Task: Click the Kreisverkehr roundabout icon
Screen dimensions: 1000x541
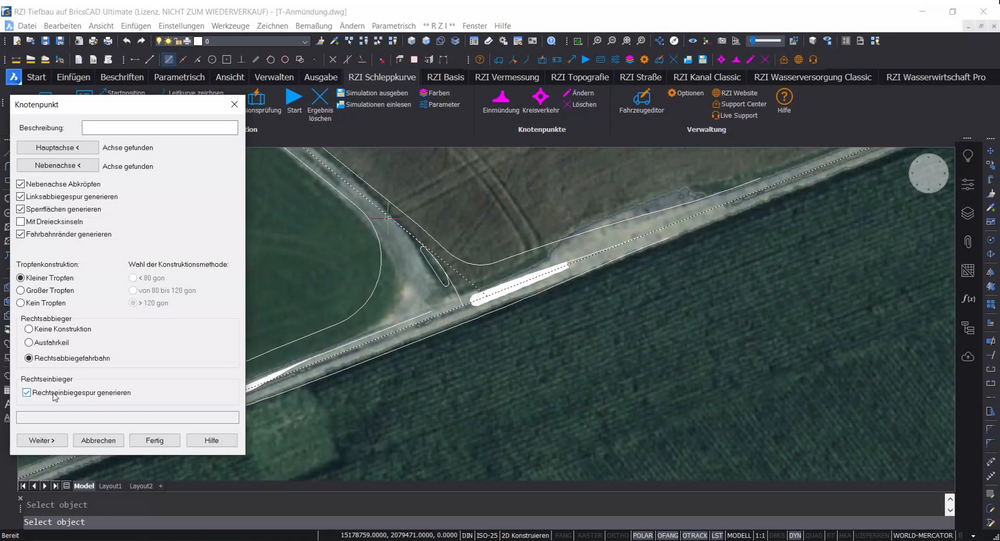Action: click(540, 97)
